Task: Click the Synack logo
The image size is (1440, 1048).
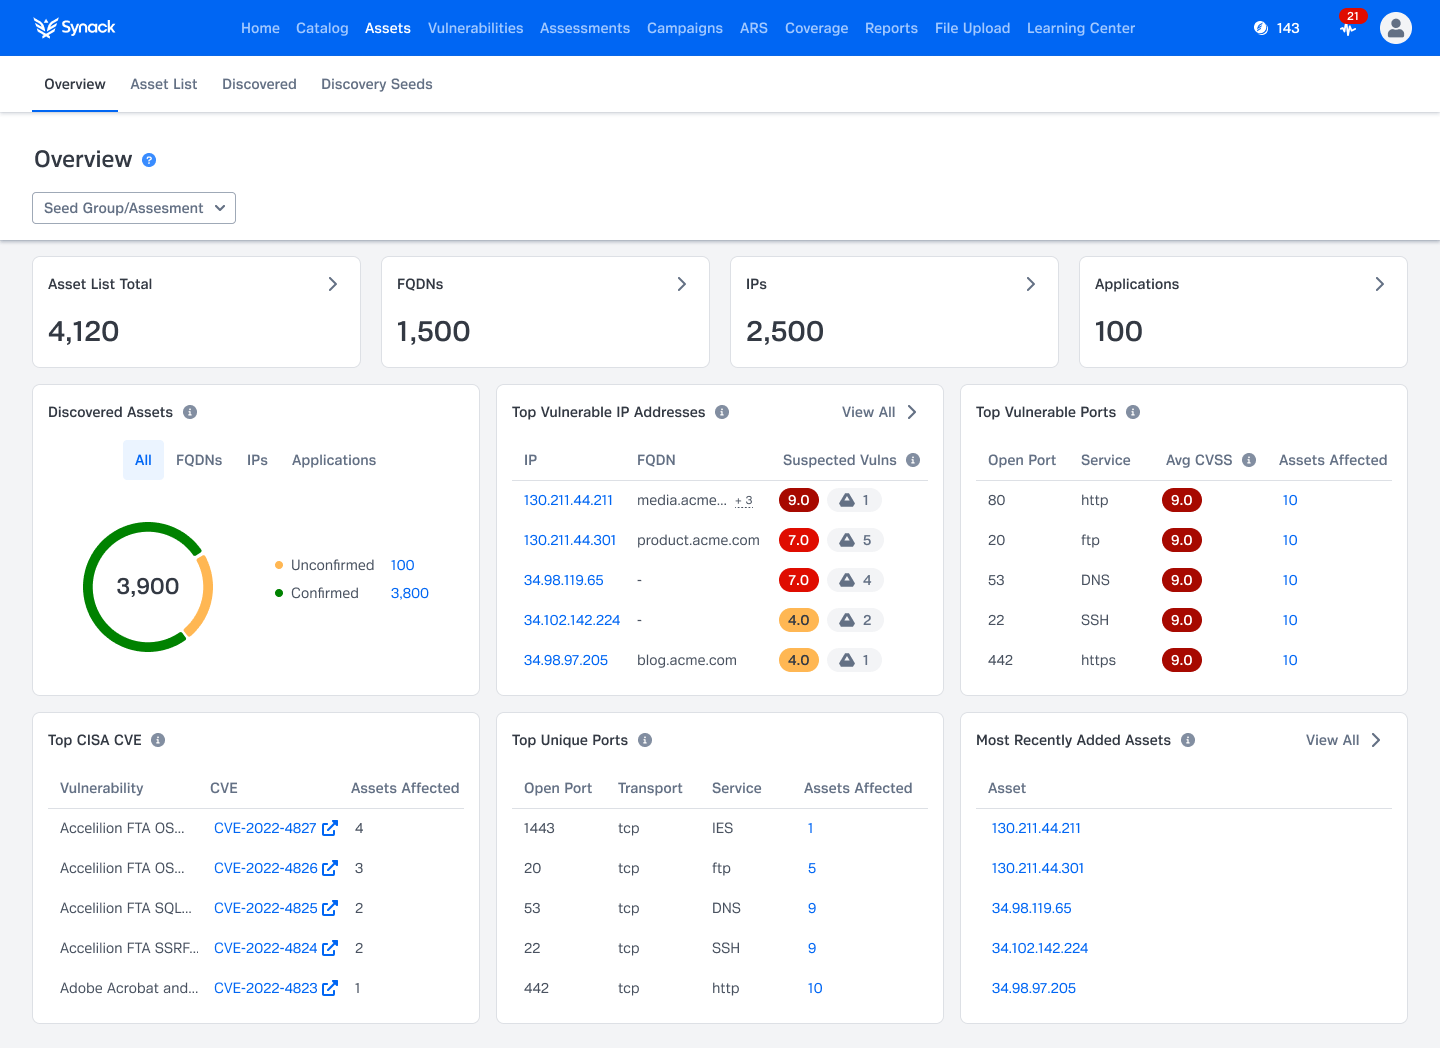Action: tap(75, 28)
